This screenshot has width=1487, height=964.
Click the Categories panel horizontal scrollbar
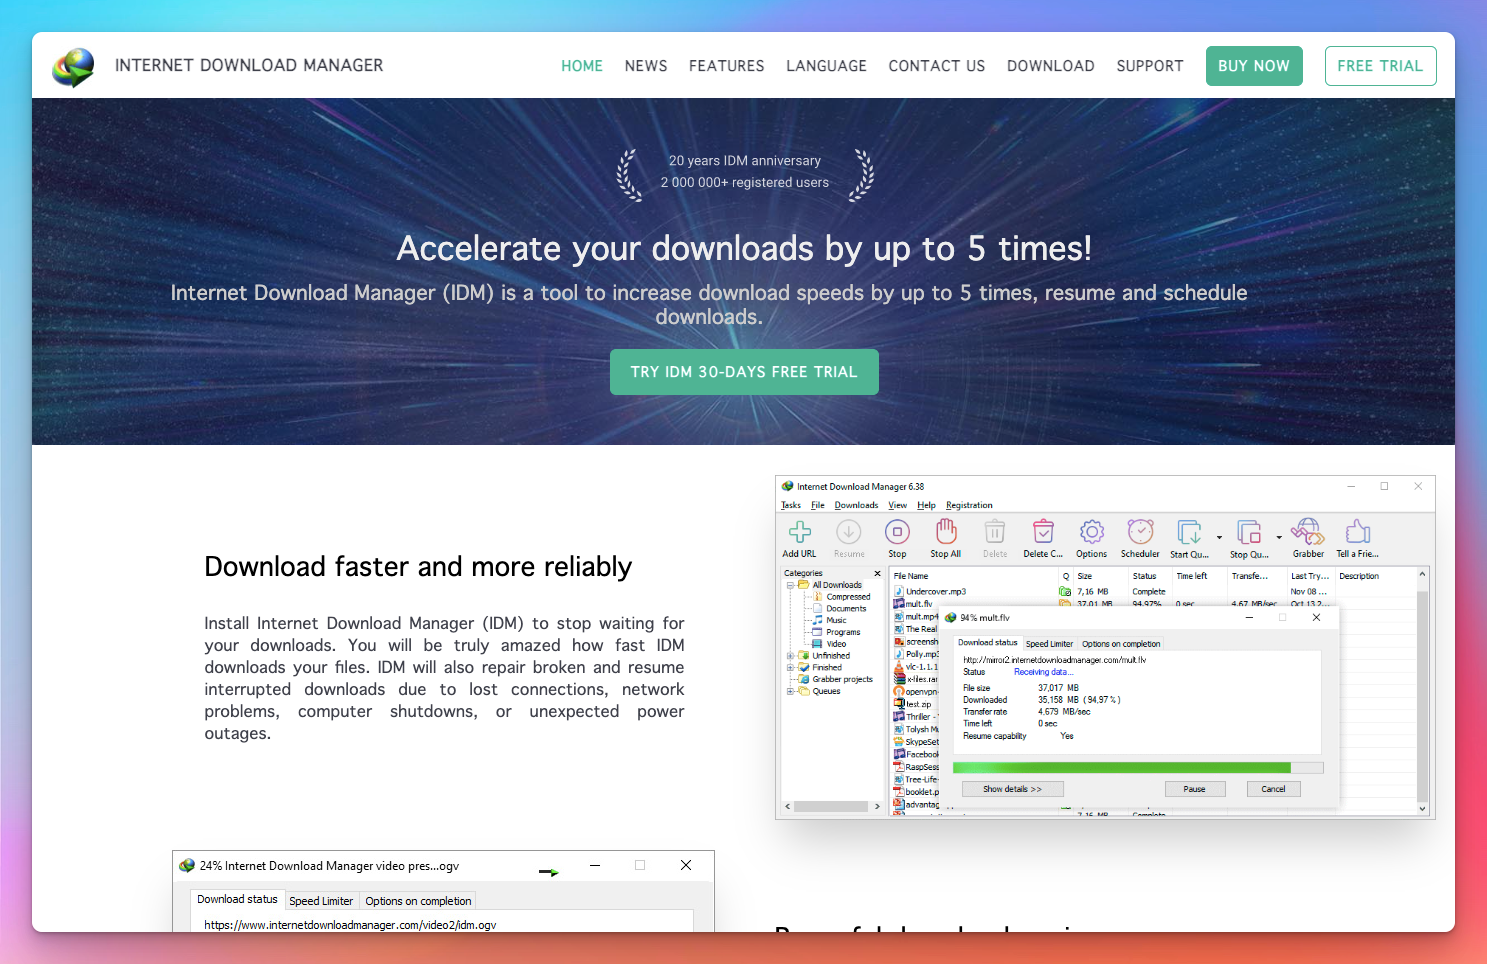click(832, 806)
